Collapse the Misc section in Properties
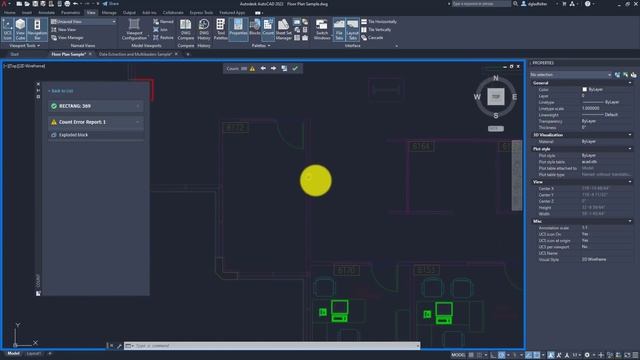Image resolution: width=640 pixels, height=360 pixels. click(x=630, y=221)
